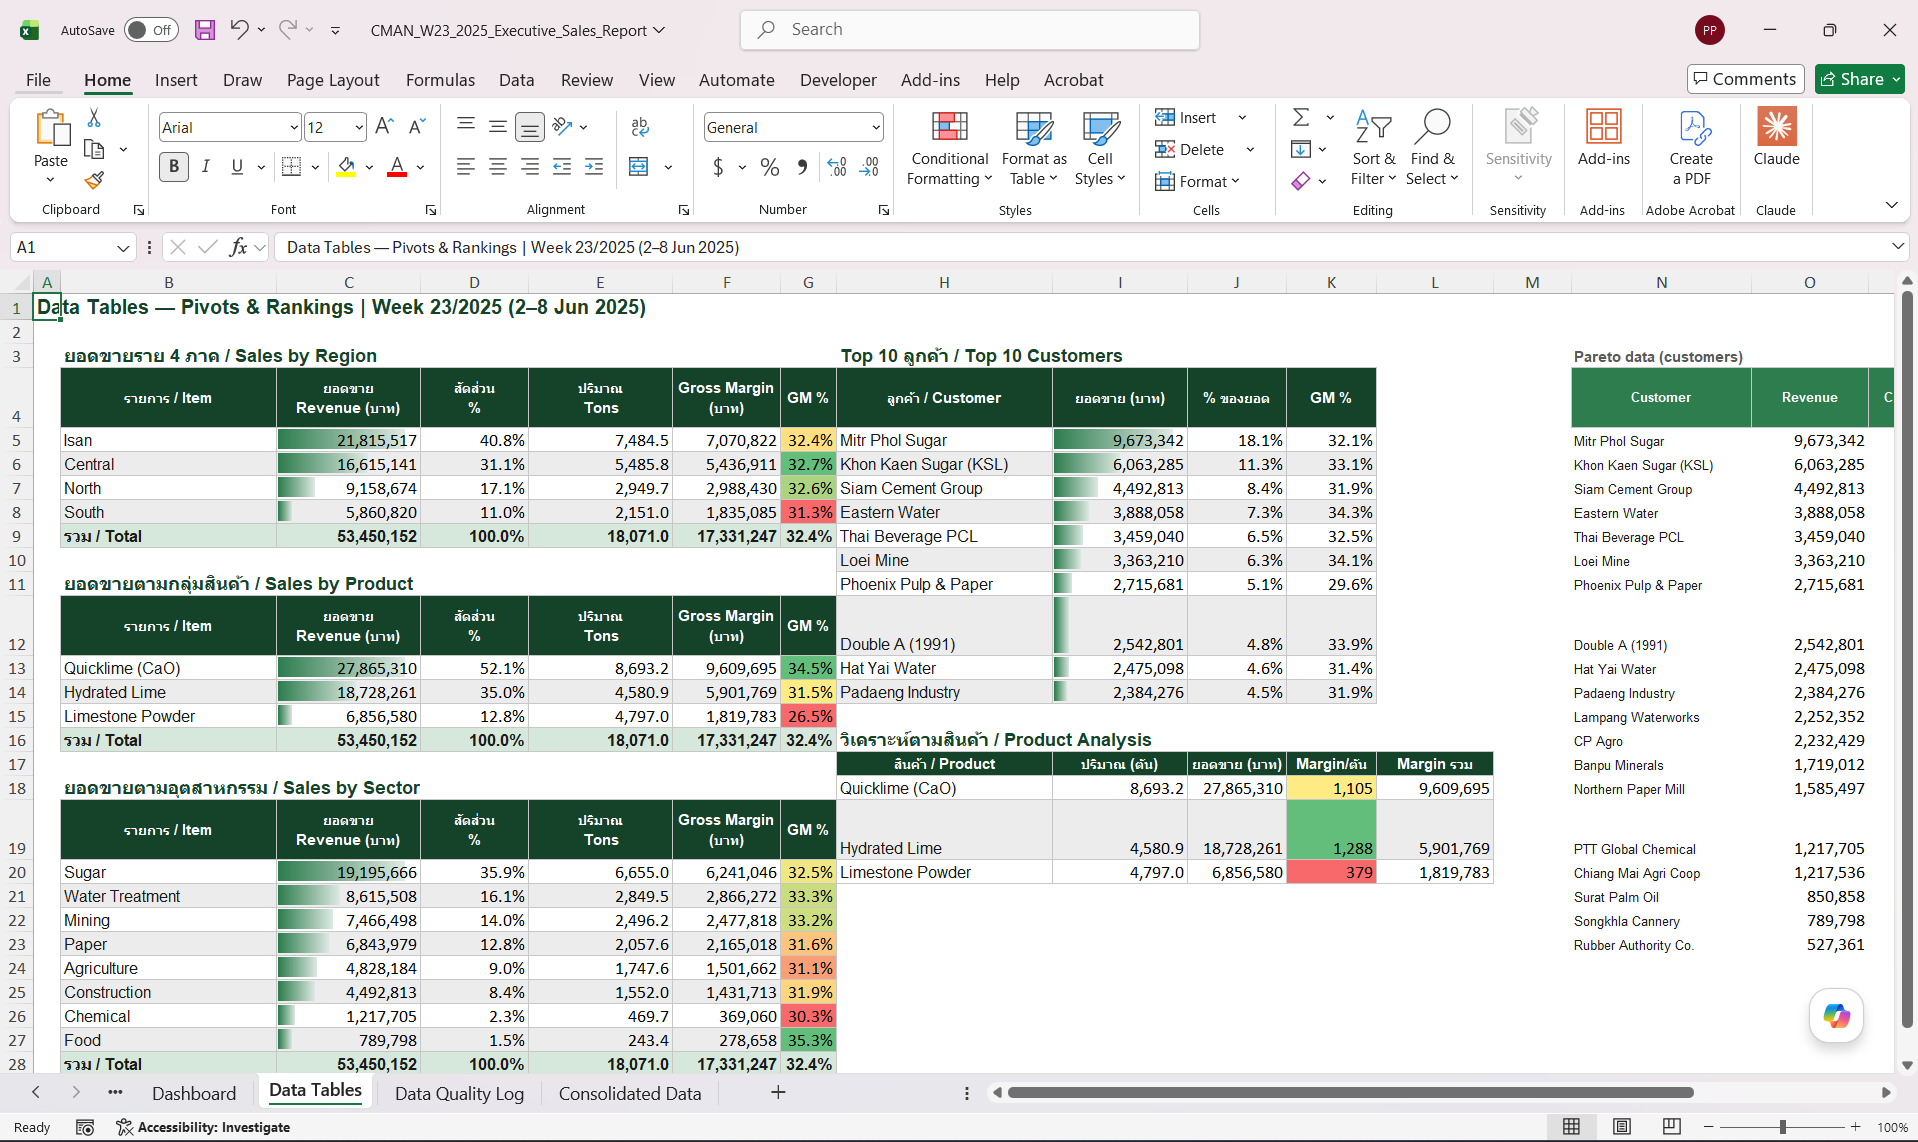
Task: Click the Copy icon in Clipboard group
Action: coord(94,149)
